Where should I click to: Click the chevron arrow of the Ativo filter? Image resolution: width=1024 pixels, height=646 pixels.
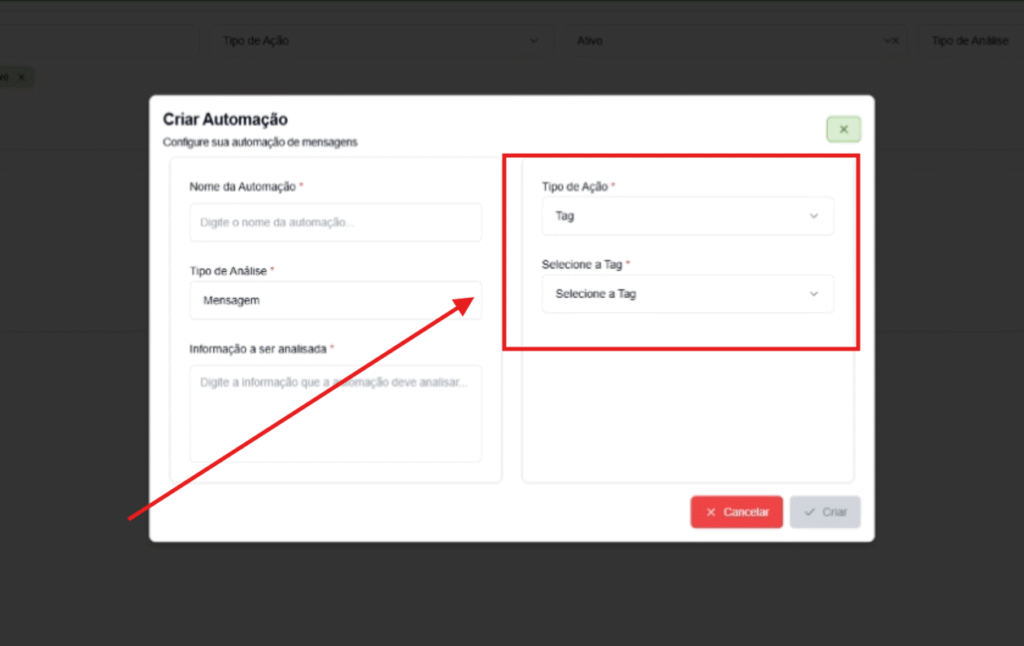pos(886,41)
